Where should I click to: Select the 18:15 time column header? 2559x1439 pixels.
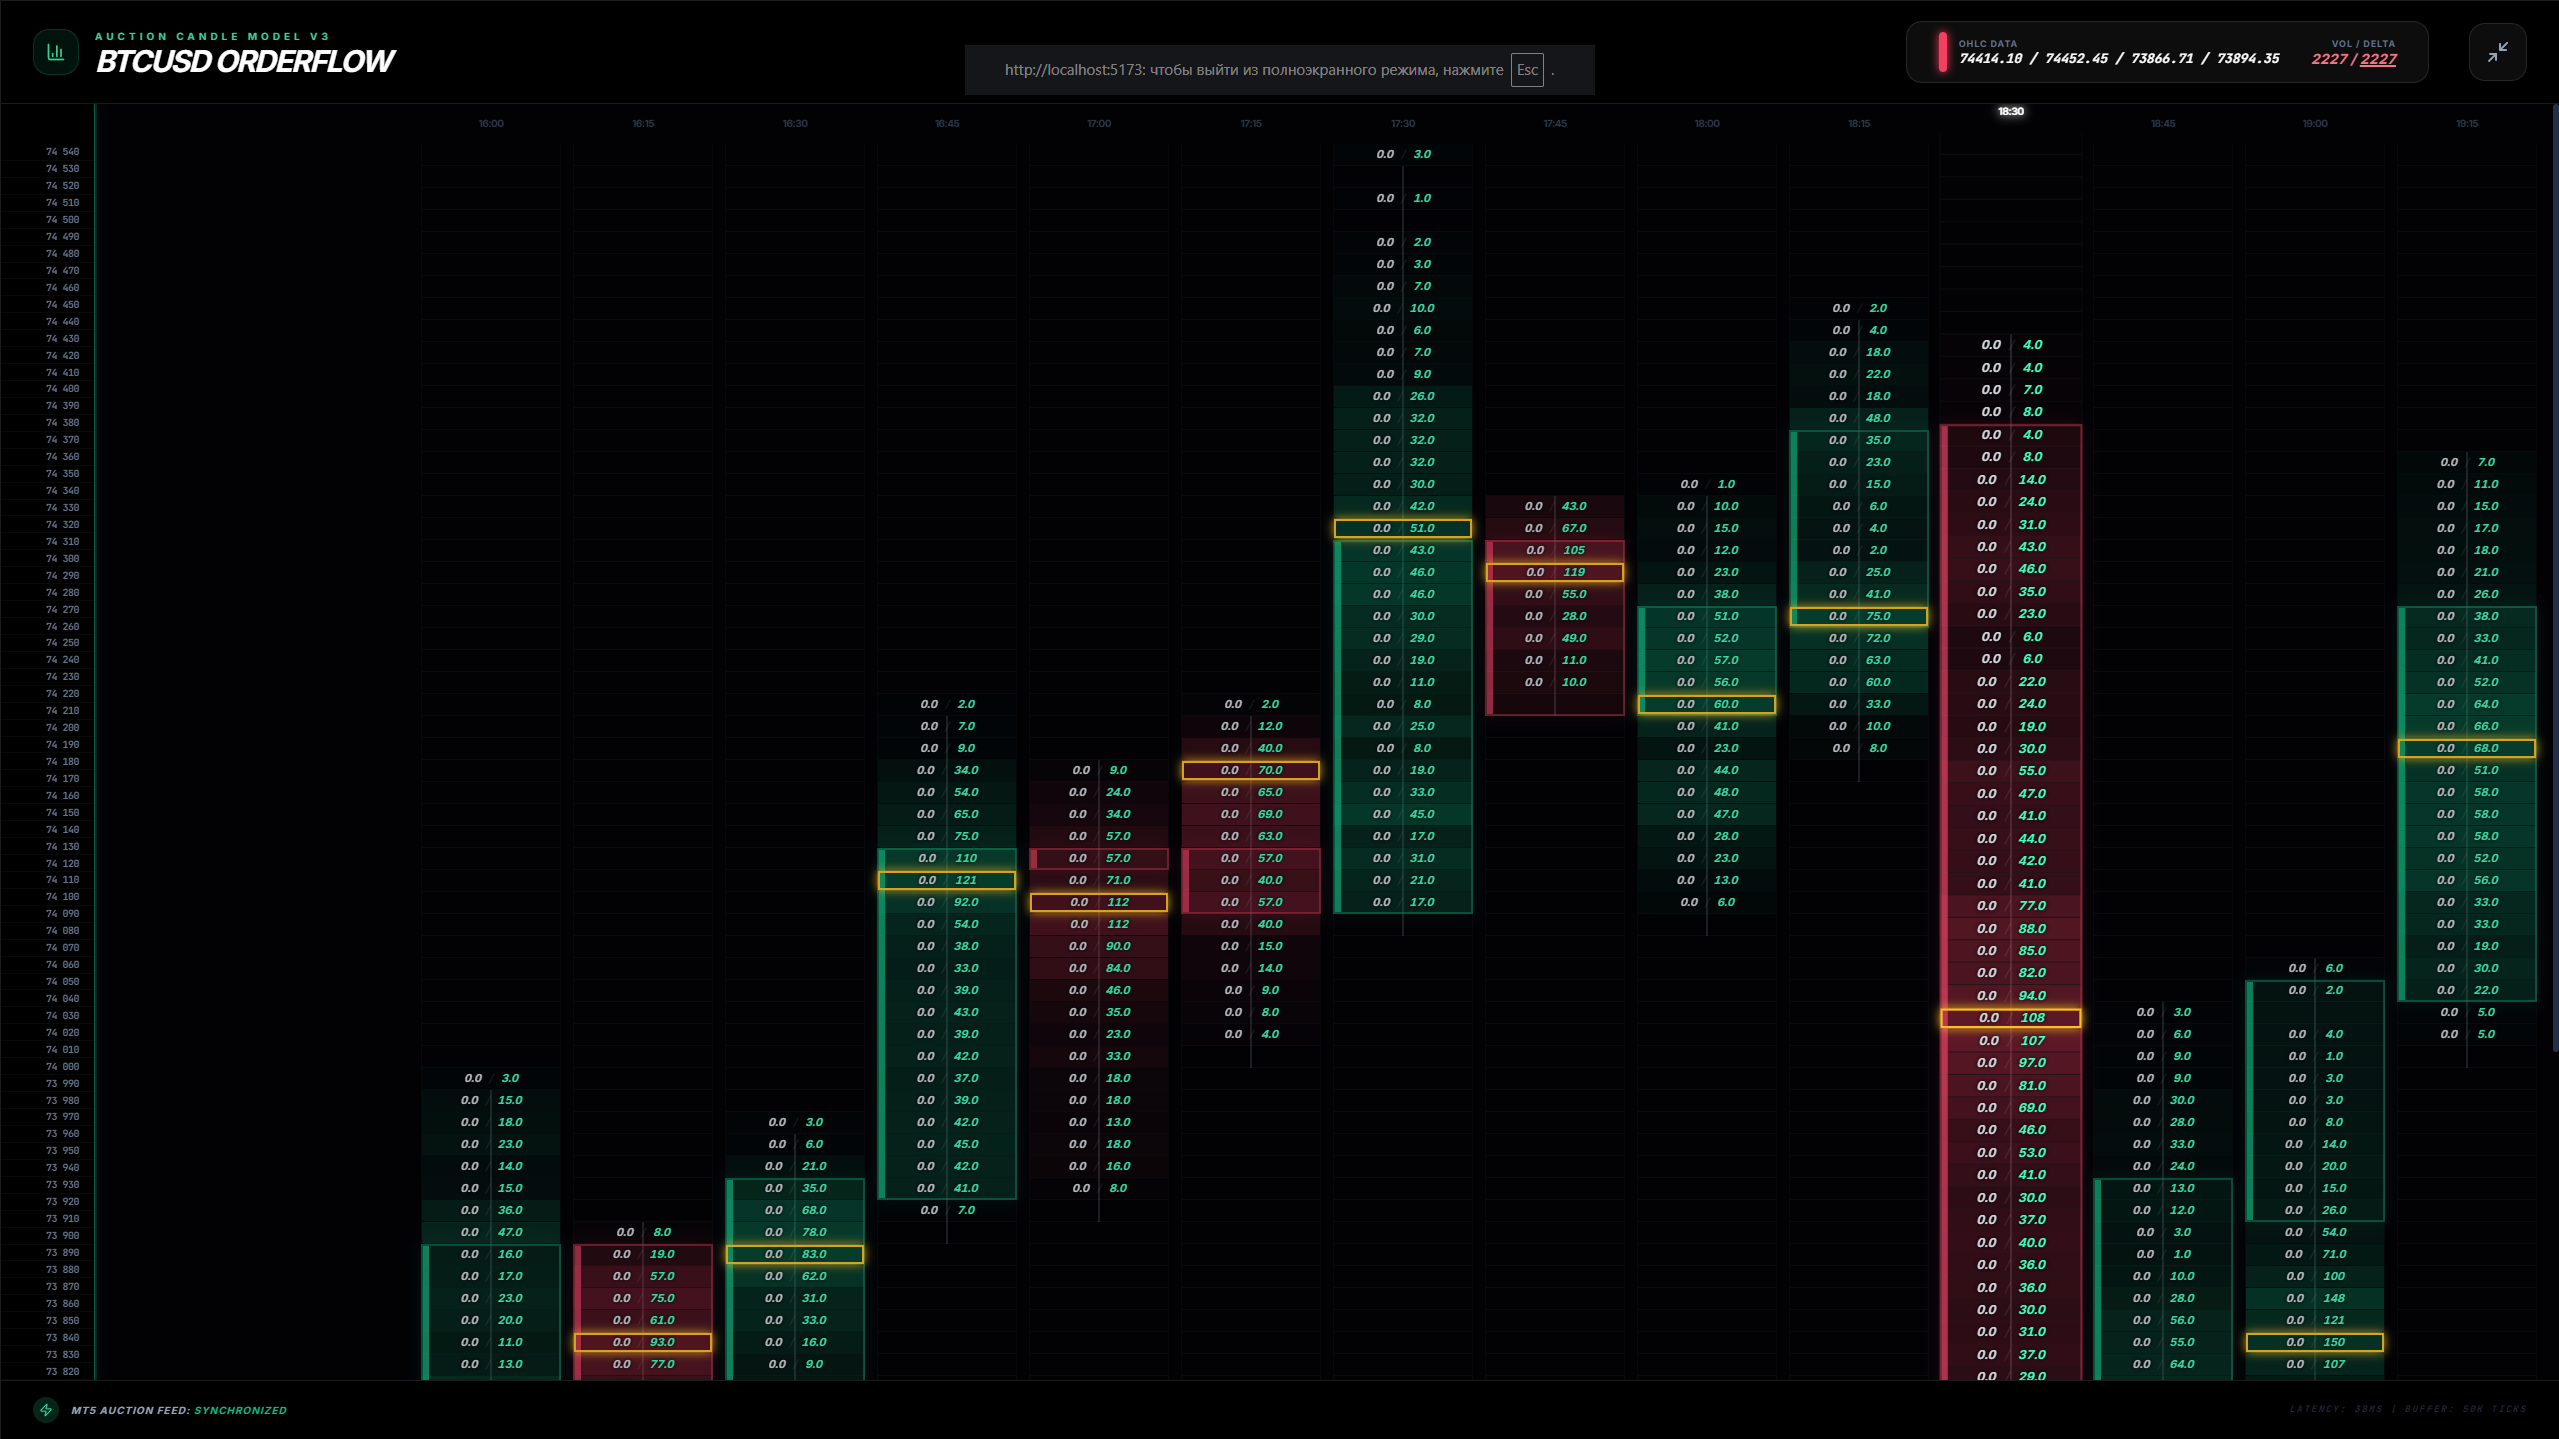1859,124
